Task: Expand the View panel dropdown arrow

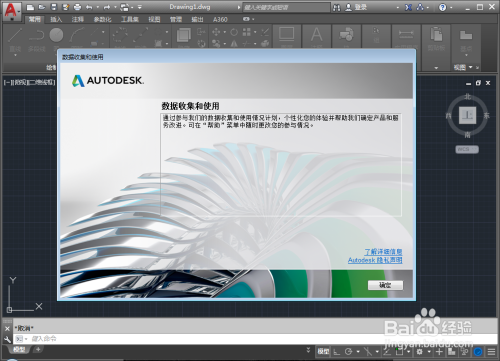Action: coord(470,67)
